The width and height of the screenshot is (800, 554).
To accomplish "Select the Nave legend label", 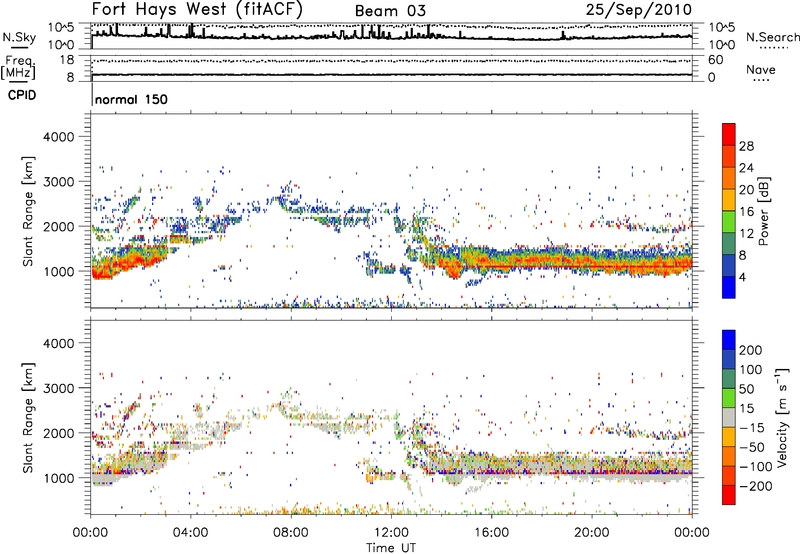I will point(760,69).
